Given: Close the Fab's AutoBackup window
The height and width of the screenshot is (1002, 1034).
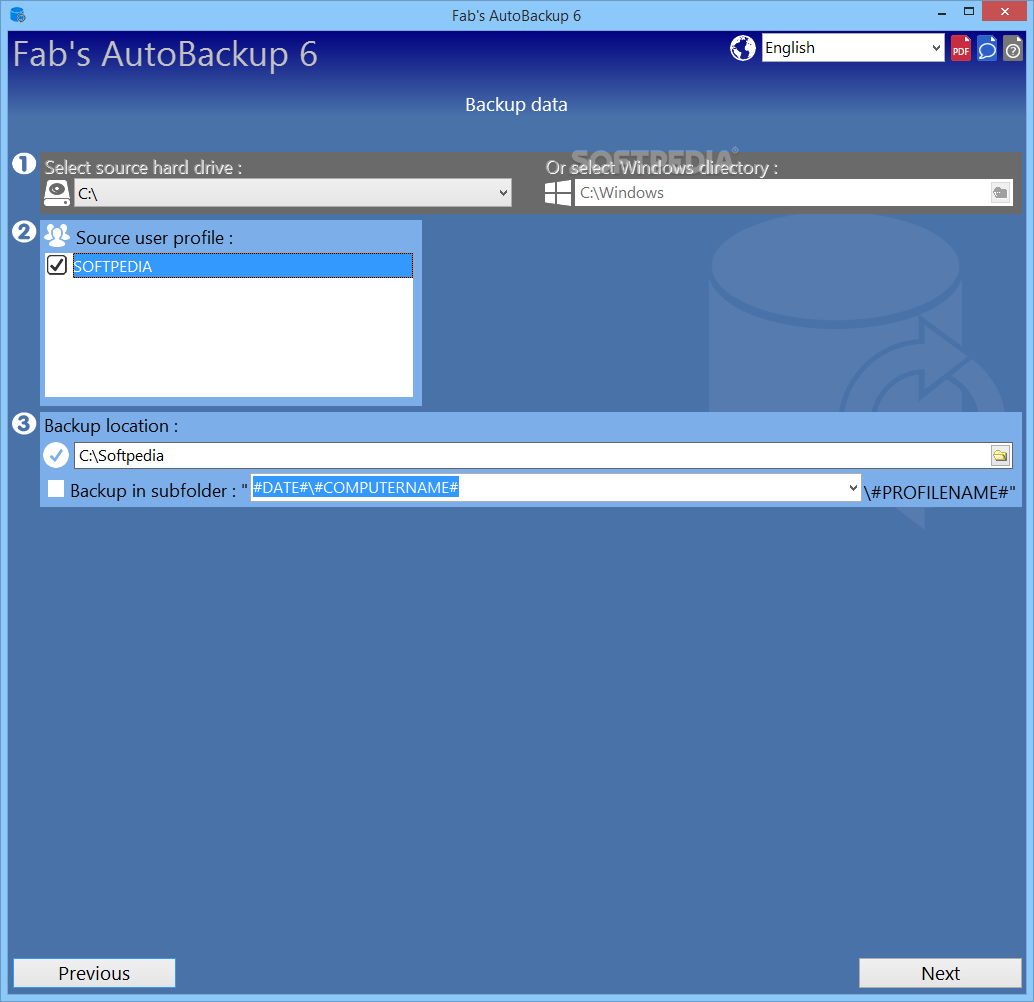Looking at the screenshot, I should [x=1004, y=11].
